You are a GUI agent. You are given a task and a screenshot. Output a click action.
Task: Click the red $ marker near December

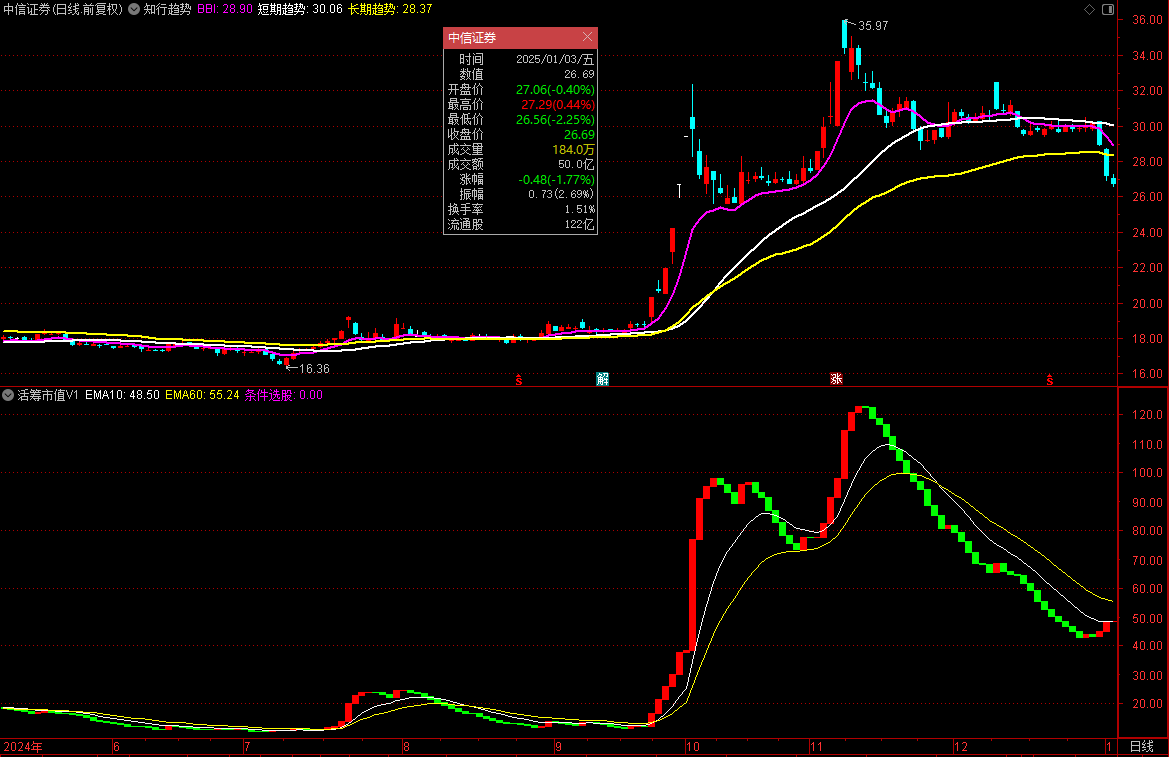tap(1049, 379)
